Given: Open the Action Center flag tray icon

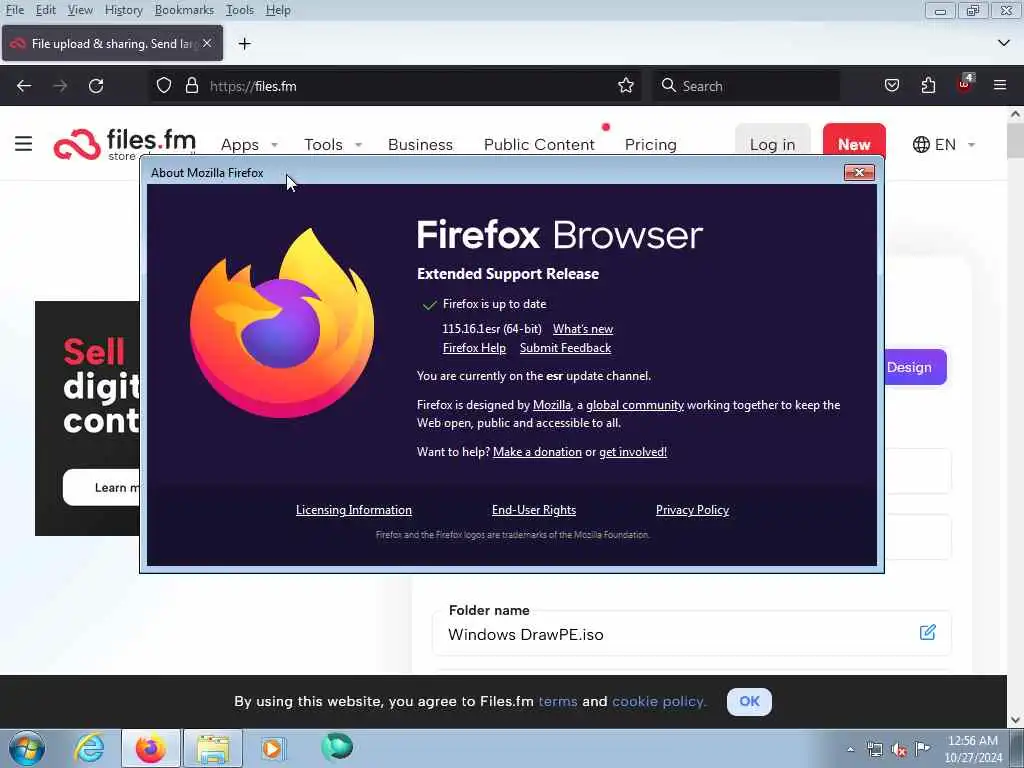Looking at the screenshot, I should [922, 748].
